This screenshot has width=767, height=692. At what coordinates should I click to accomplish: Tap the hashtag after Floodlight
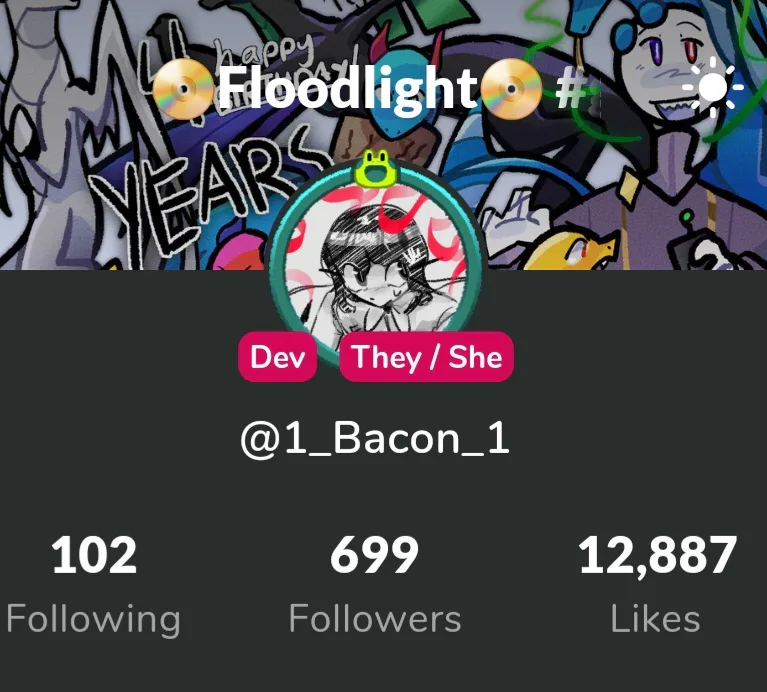pos(571,89)
